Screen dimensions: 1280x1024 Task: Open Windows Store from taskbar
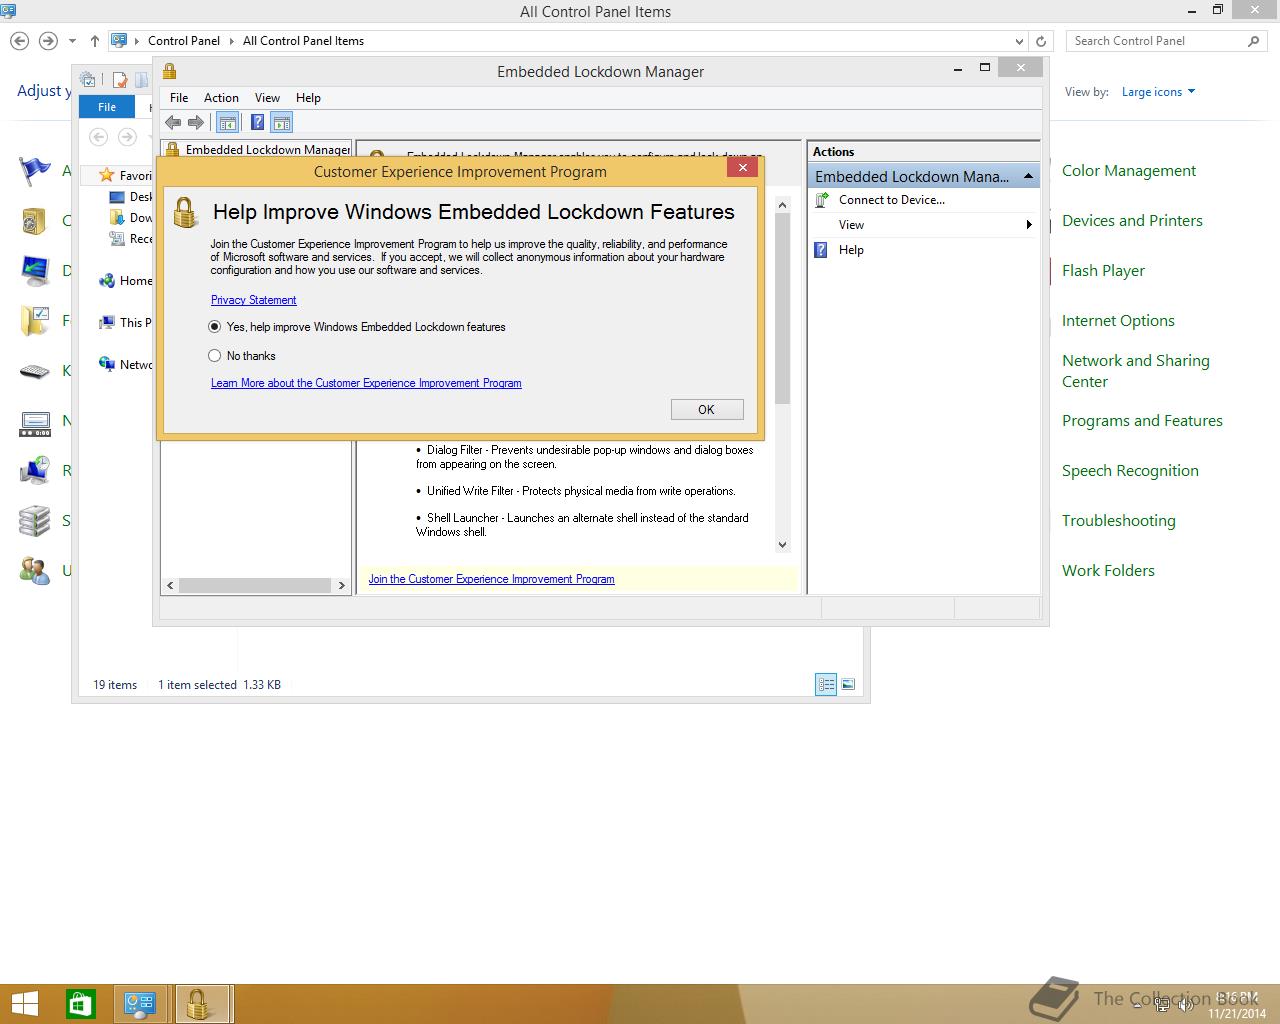[x=80, y=1004]
